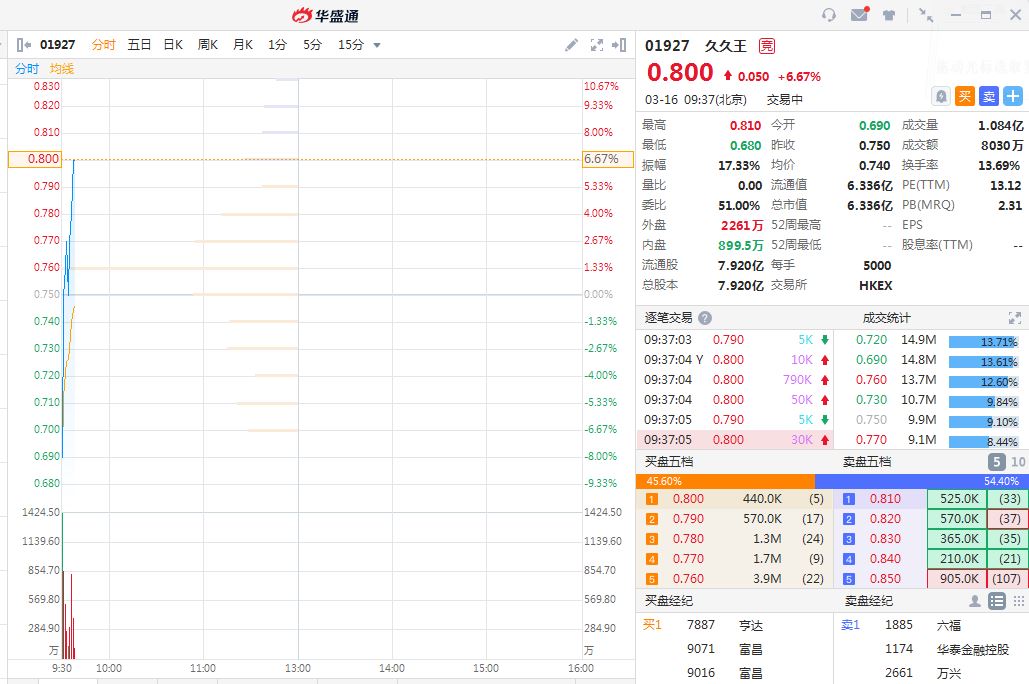Add stock to watchlist with plus icon
The image size is (1029, 684).
coord(1013,96)
